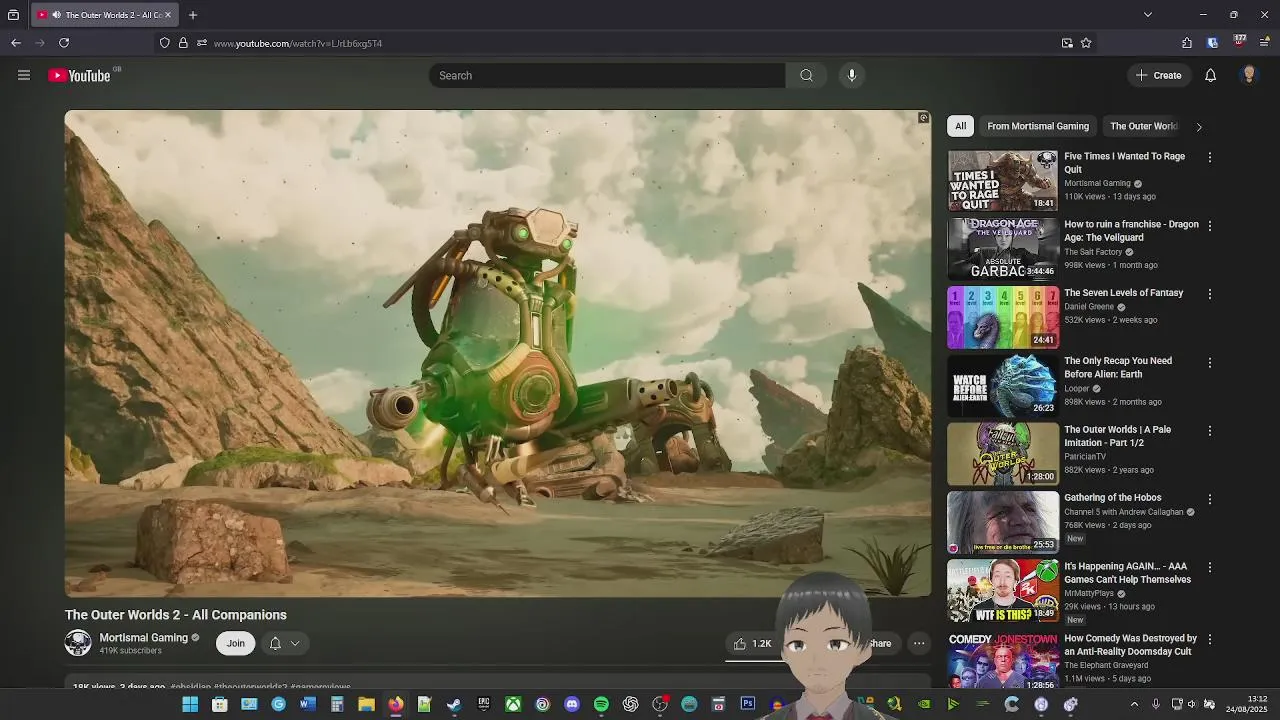Bookmark this page with the star icon
Image resolution: width=1280 pixels, height=720 pixels.
coord(1086,43)
